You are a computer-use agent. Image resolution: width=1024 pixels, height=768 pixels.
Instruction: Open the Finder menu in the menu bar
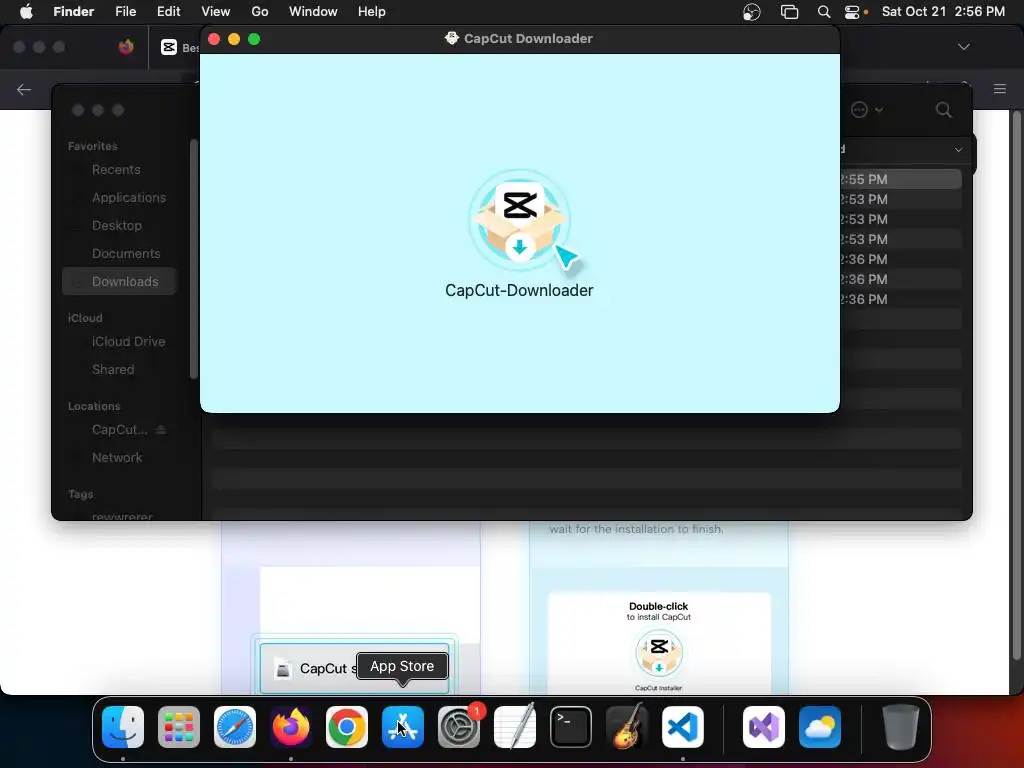click(74, 12)
